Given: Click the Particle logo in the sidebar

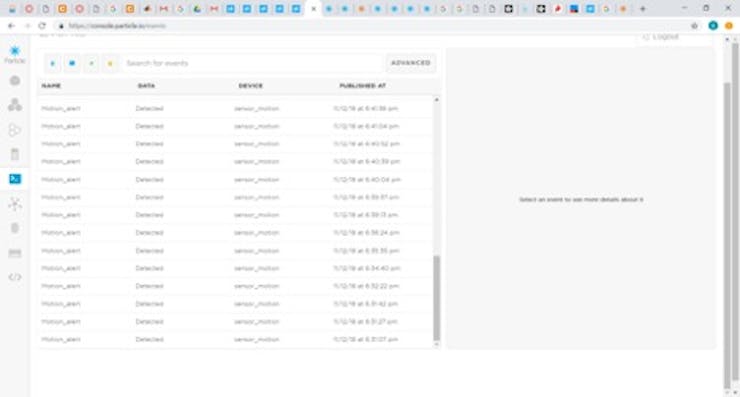Looking at the screenshot, I should point(15,54).
